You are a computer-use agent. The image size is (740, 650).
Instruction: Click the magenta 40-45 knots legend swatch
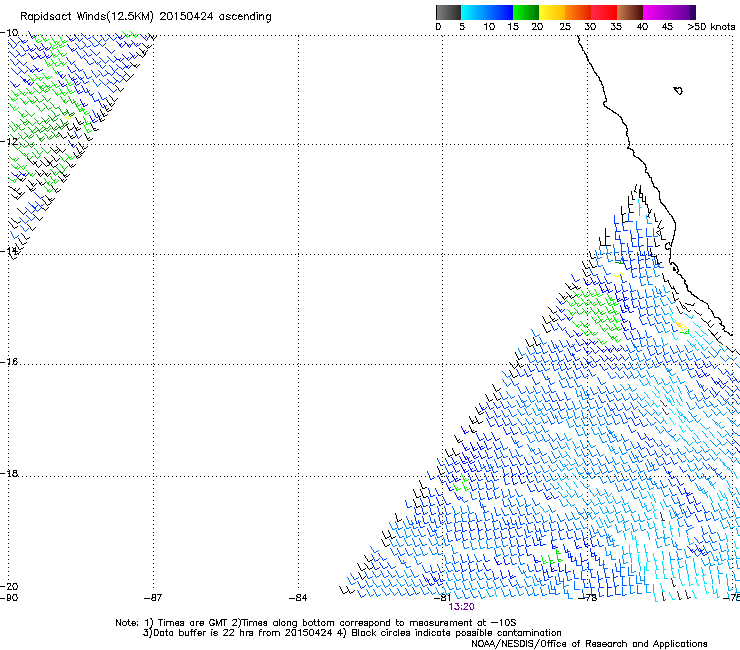tap(656, 12)
